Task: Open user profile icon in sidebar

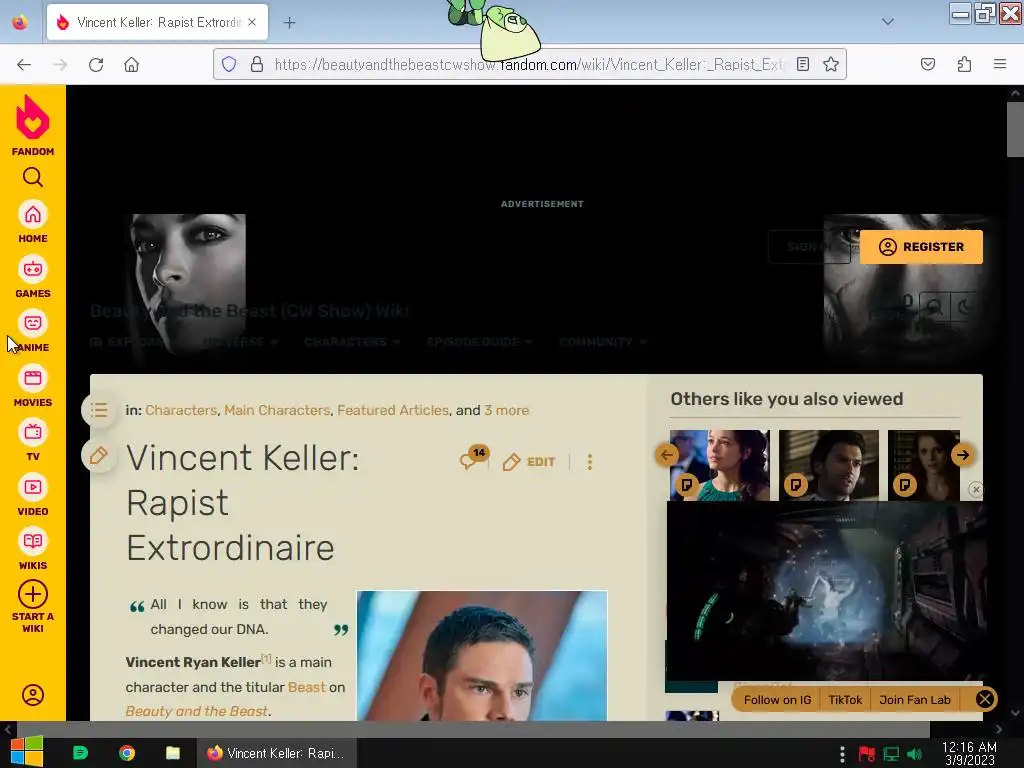Action: (x=33, y=695)
